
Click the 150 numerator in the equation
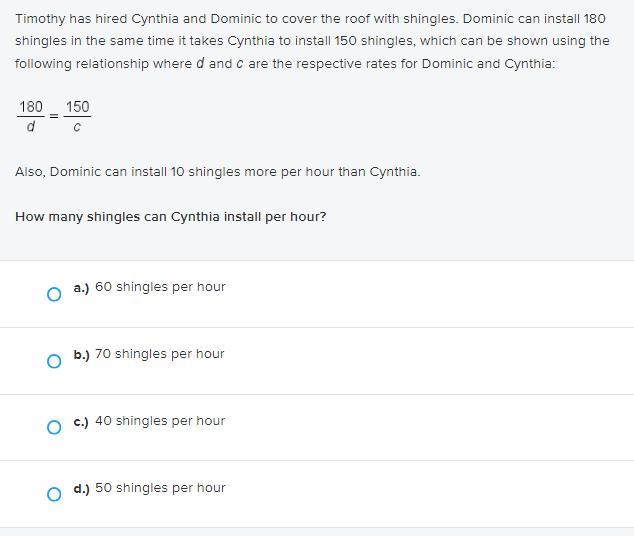[x=77, y=107]
